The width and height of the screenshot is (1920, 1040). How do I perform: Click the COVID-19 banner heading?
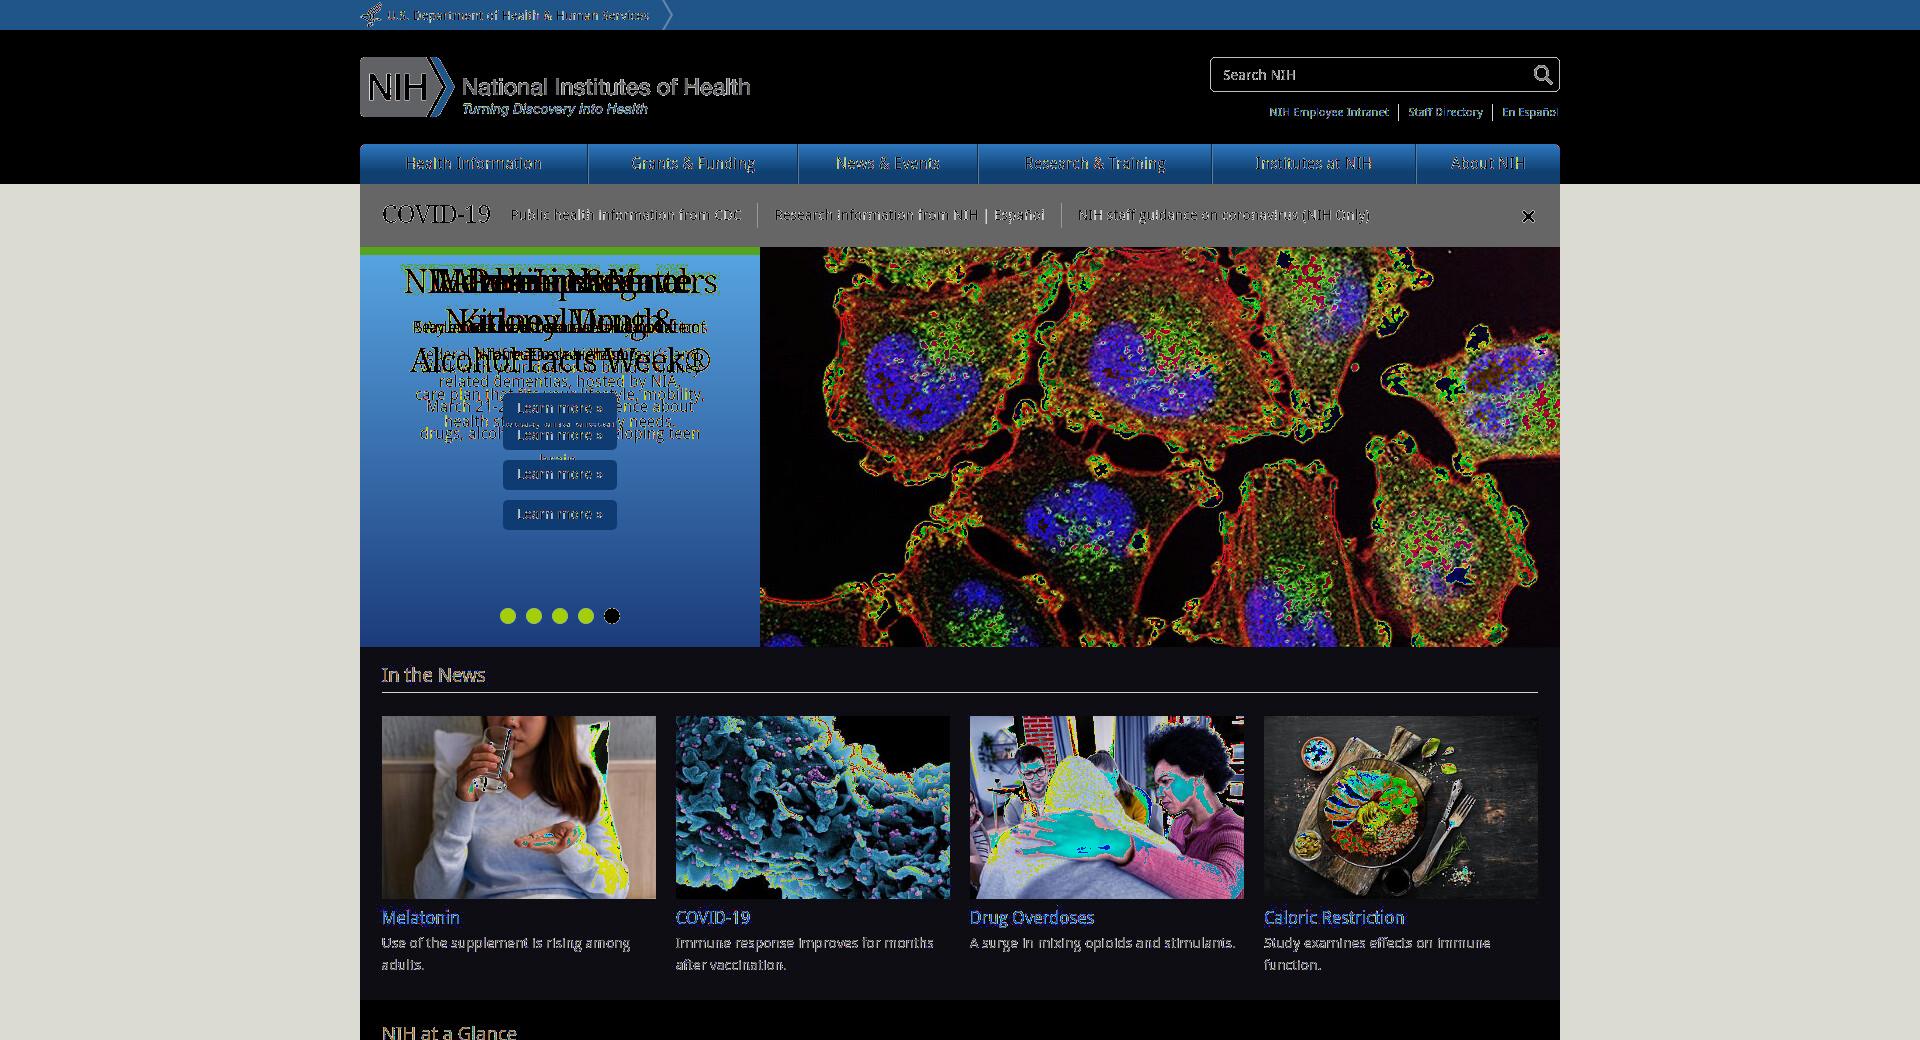click(436, 215)
